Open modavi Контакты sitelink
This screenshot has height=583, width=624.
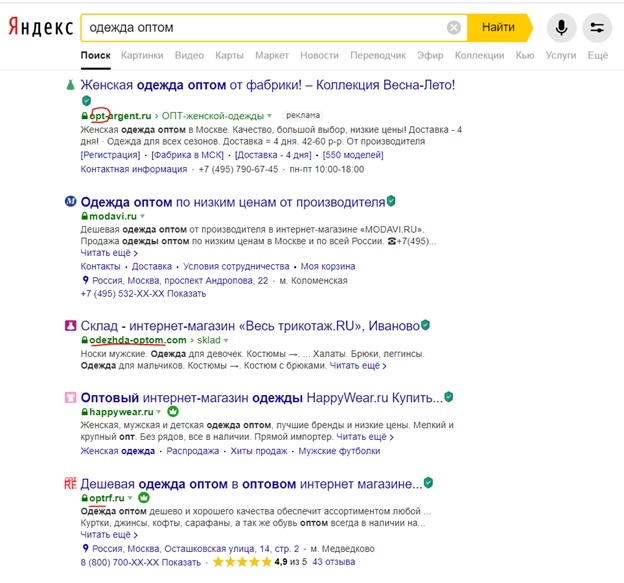pyautogui.click(x=100, y=266)
